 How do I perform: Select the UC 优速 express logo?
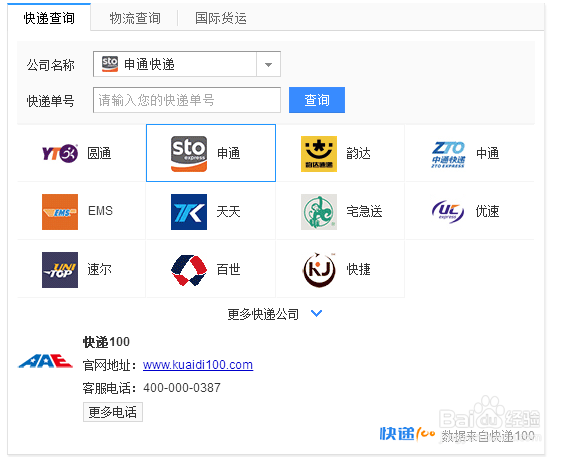(x=448, y=212)
